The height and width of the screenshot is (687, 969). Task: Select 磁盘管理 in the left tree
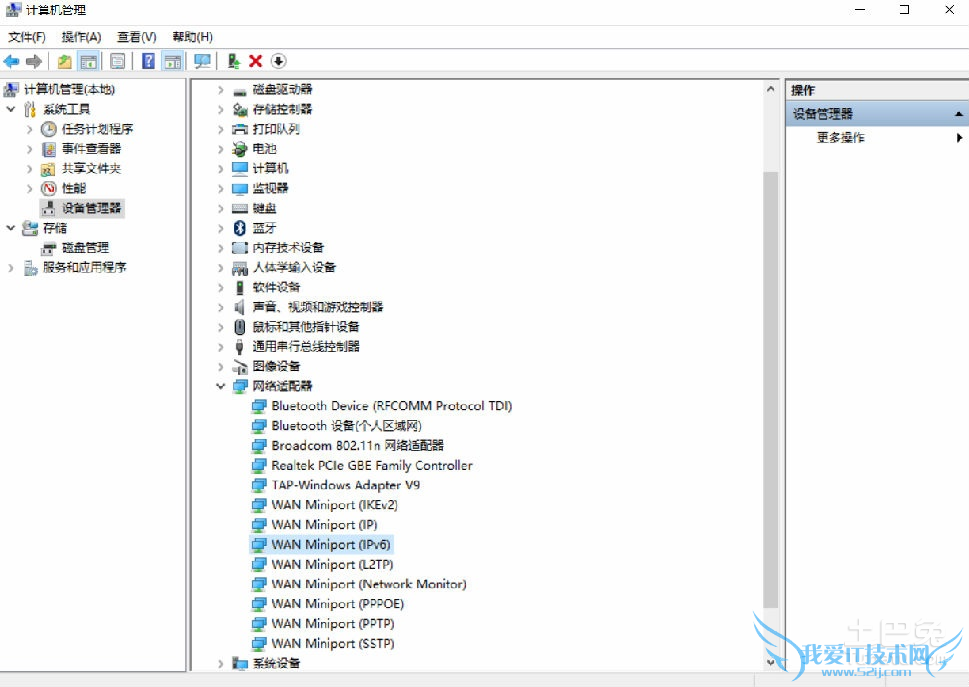click(85, 248)
